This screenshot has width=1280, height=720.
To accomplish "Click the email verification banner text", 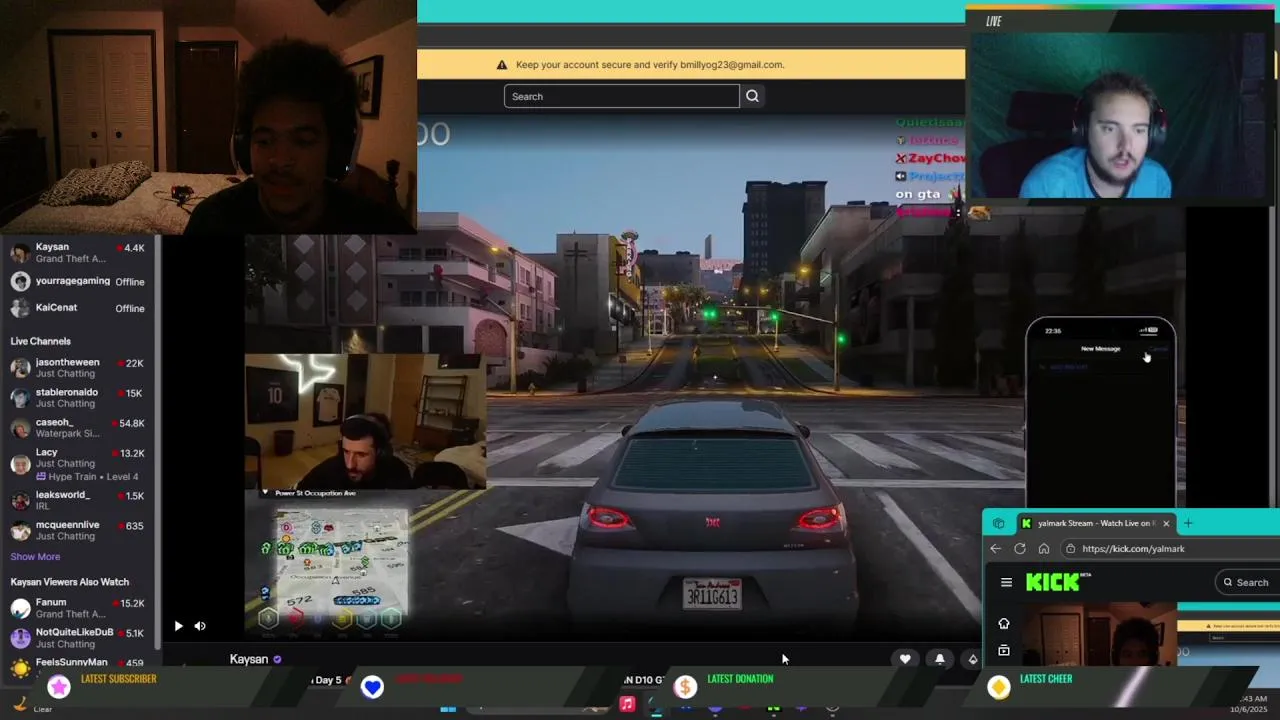I will 650,65.
